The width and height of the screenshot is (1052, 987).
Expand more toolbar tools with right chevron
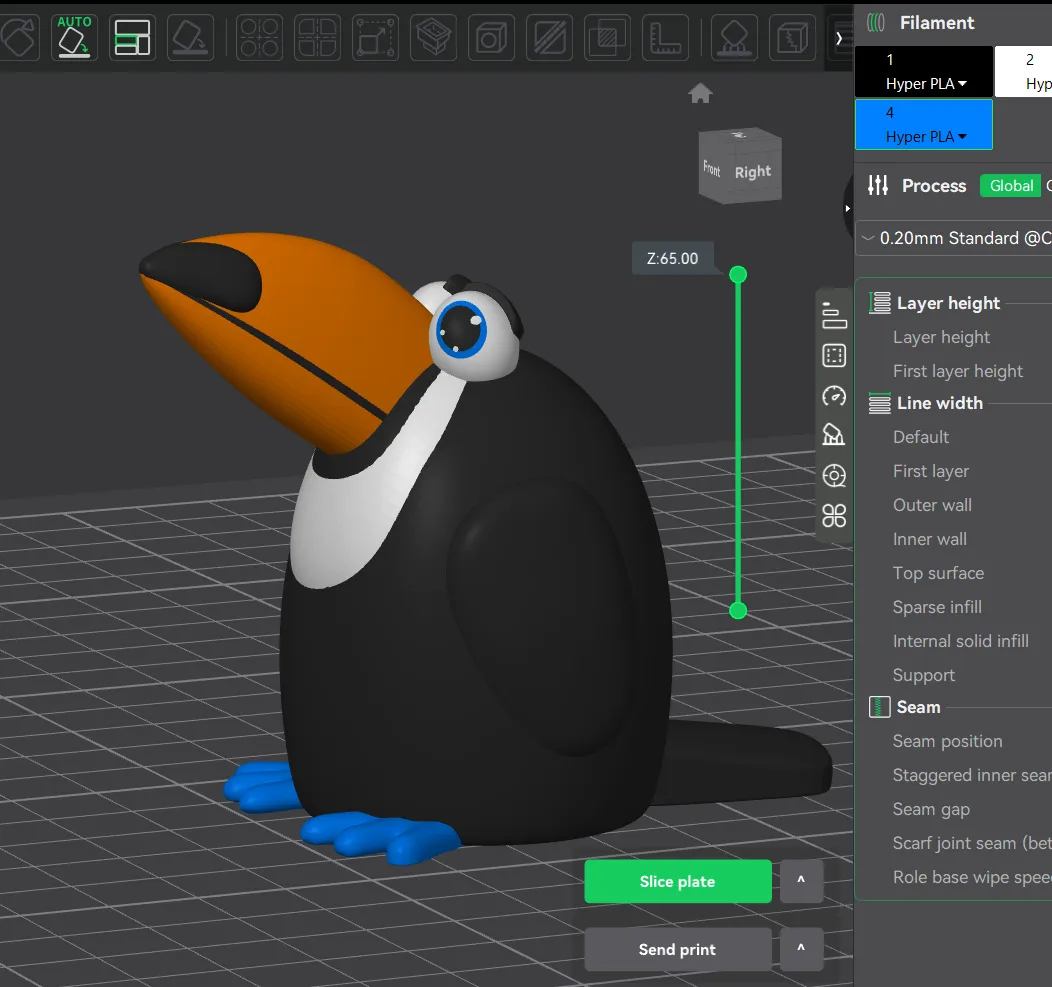(839, 38)
